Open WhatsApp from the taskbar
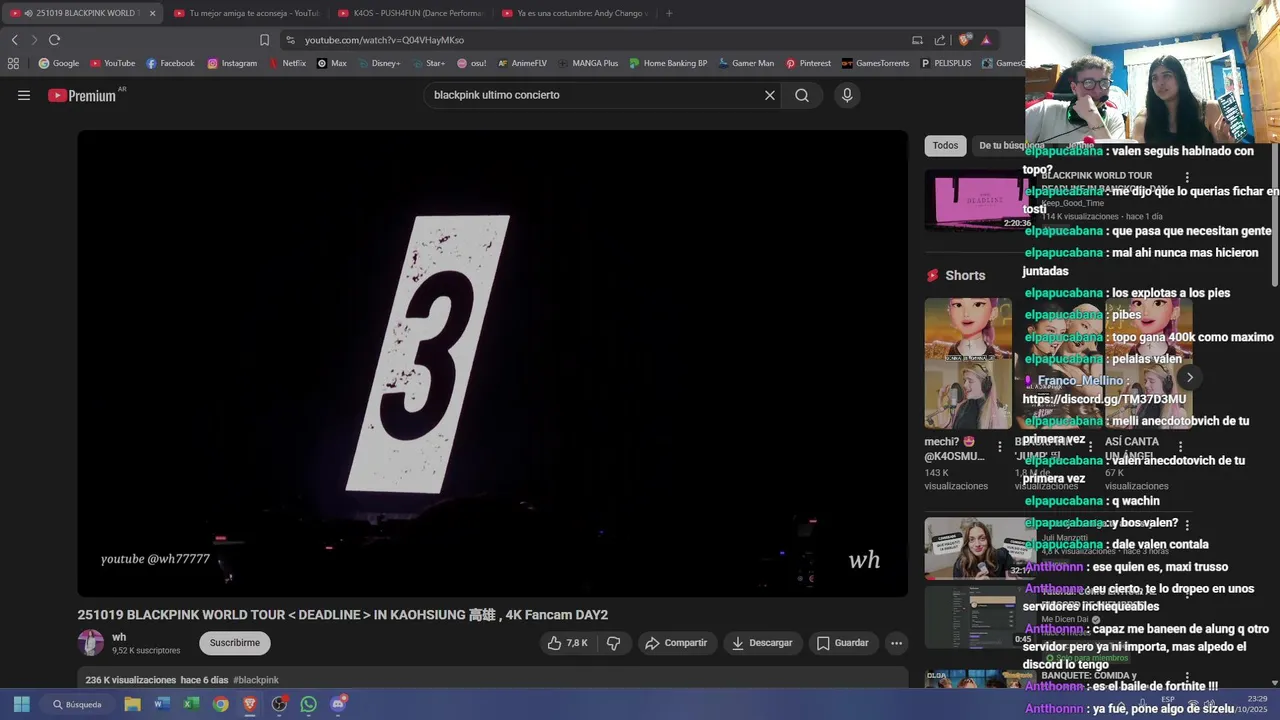Screen dimensions: 1280x720 [x=308, y=704]
